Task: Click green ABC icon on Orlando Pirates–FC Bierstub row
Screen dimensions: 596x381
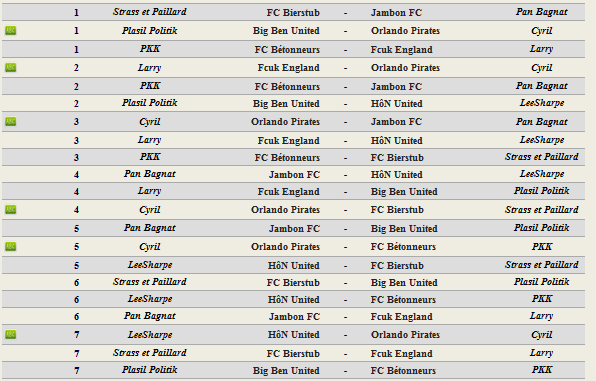Action: click(x=11, y=210)
